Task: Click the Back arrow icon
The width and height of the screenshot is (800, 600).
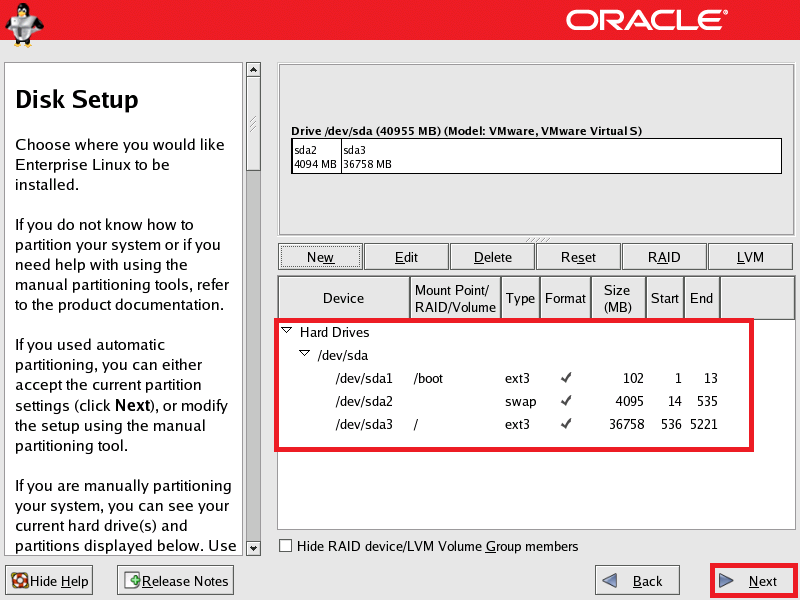Action: click(x=610, y=581)
